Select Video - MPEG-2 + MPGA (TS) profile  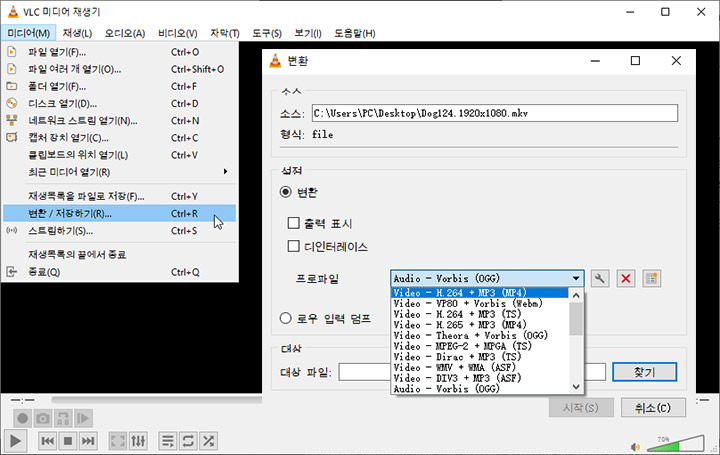[x=480, y=346]
